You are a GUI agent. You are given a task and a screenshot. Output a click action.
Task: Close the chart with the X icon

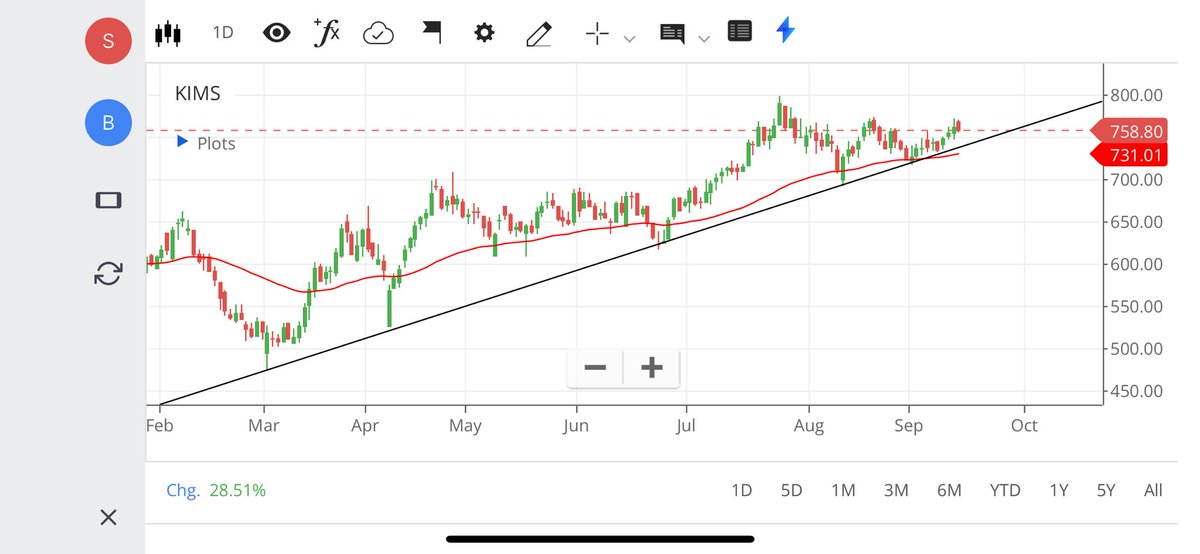tap(108, 517)
